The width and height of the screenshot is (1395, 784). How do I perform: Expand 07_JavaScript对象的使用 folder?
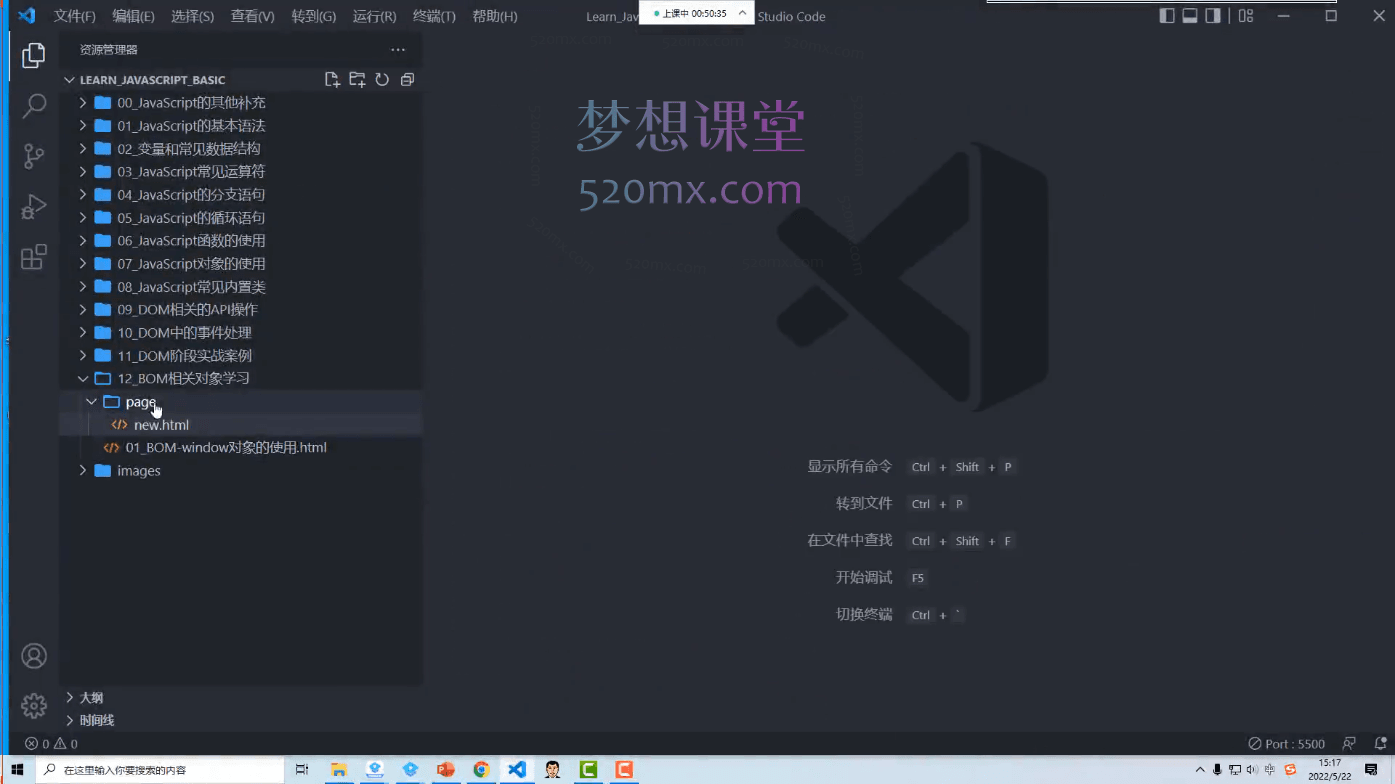click(x=240, y=264)
